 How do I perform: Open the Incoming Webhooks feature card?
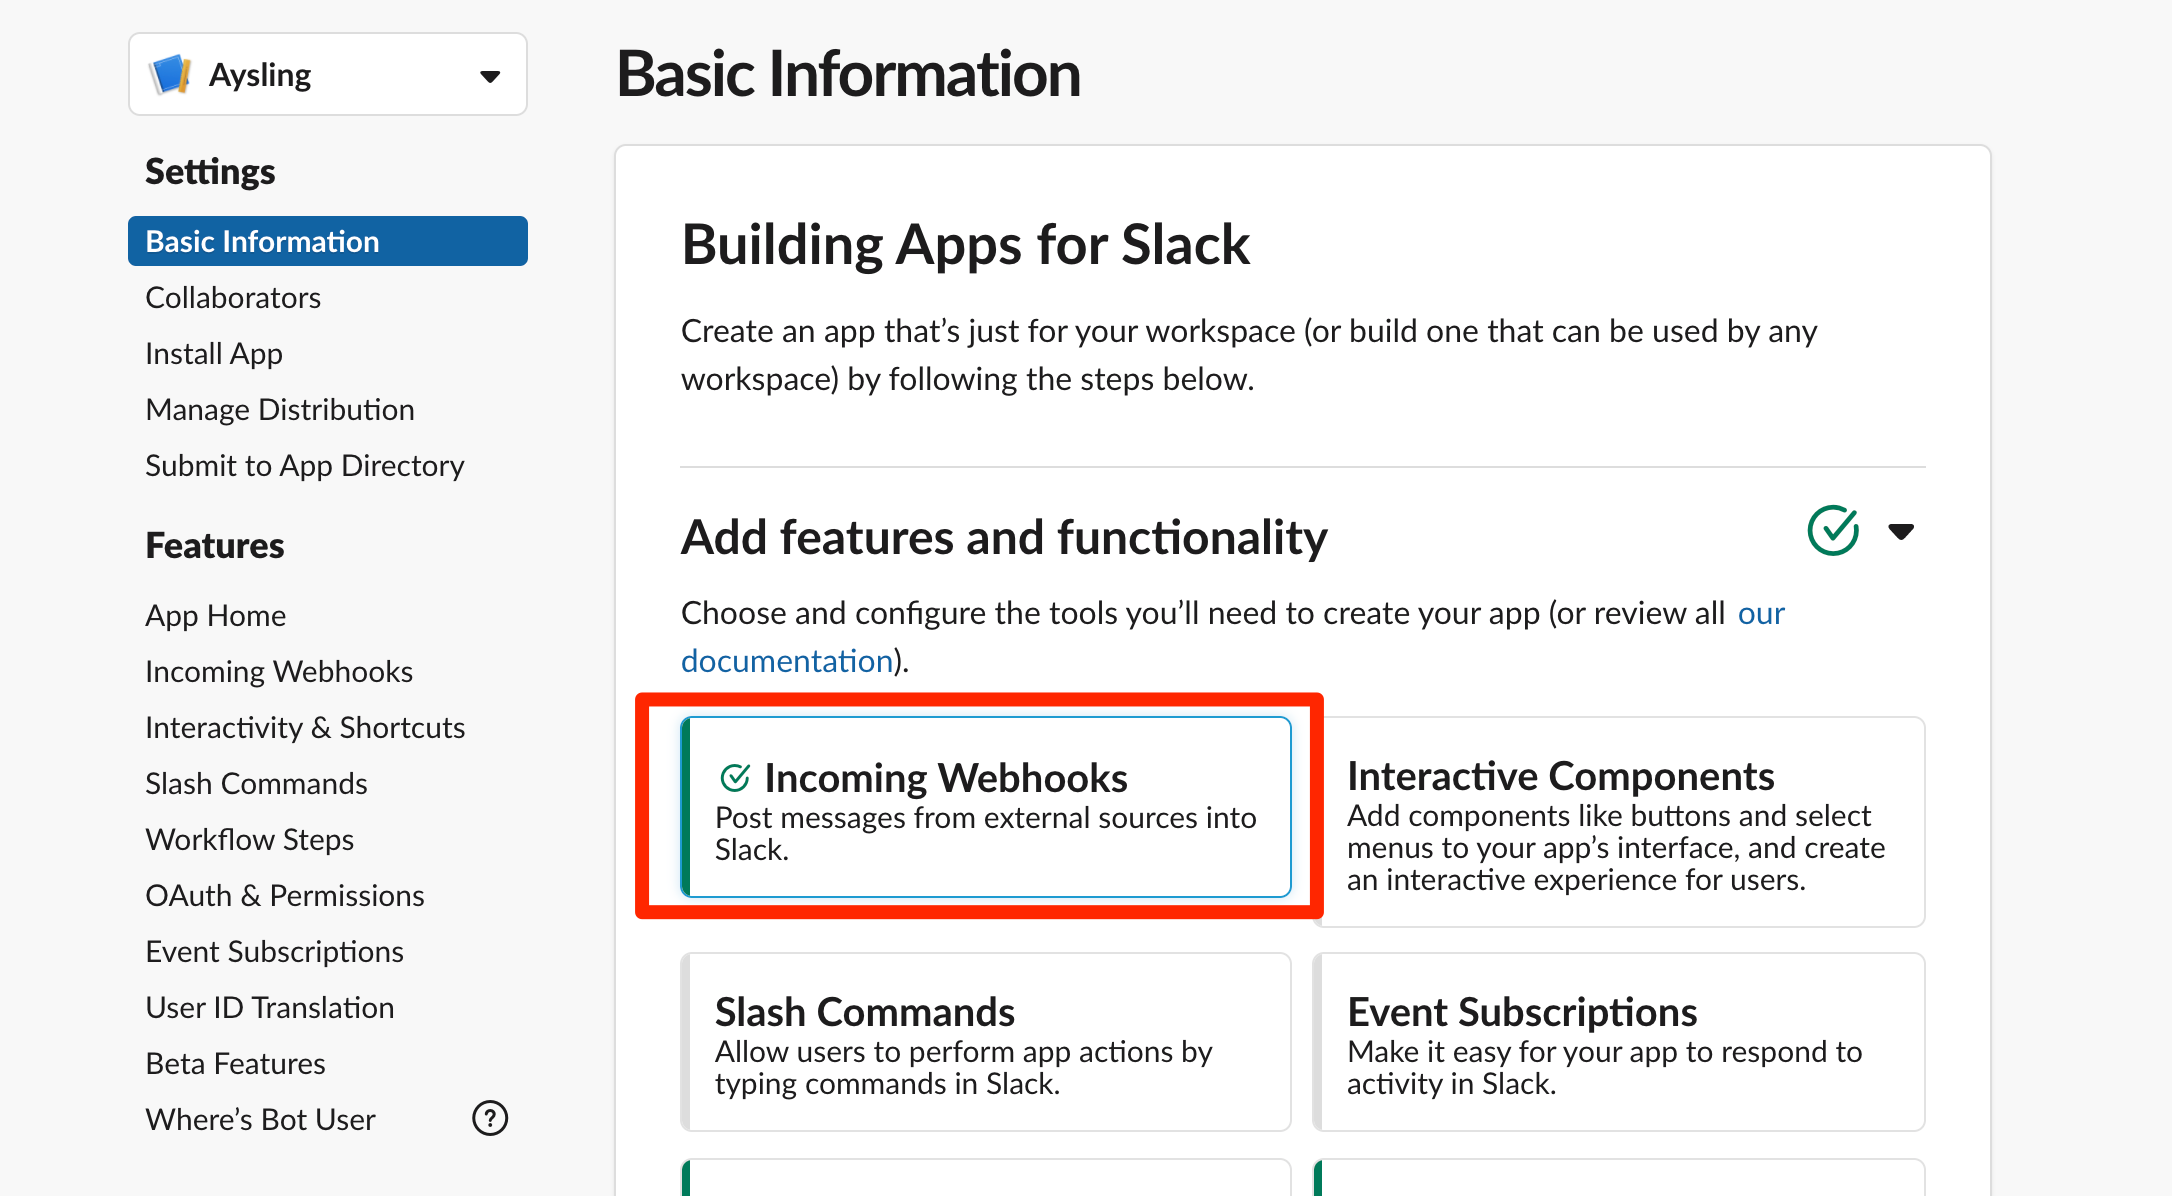pos(986,807)
